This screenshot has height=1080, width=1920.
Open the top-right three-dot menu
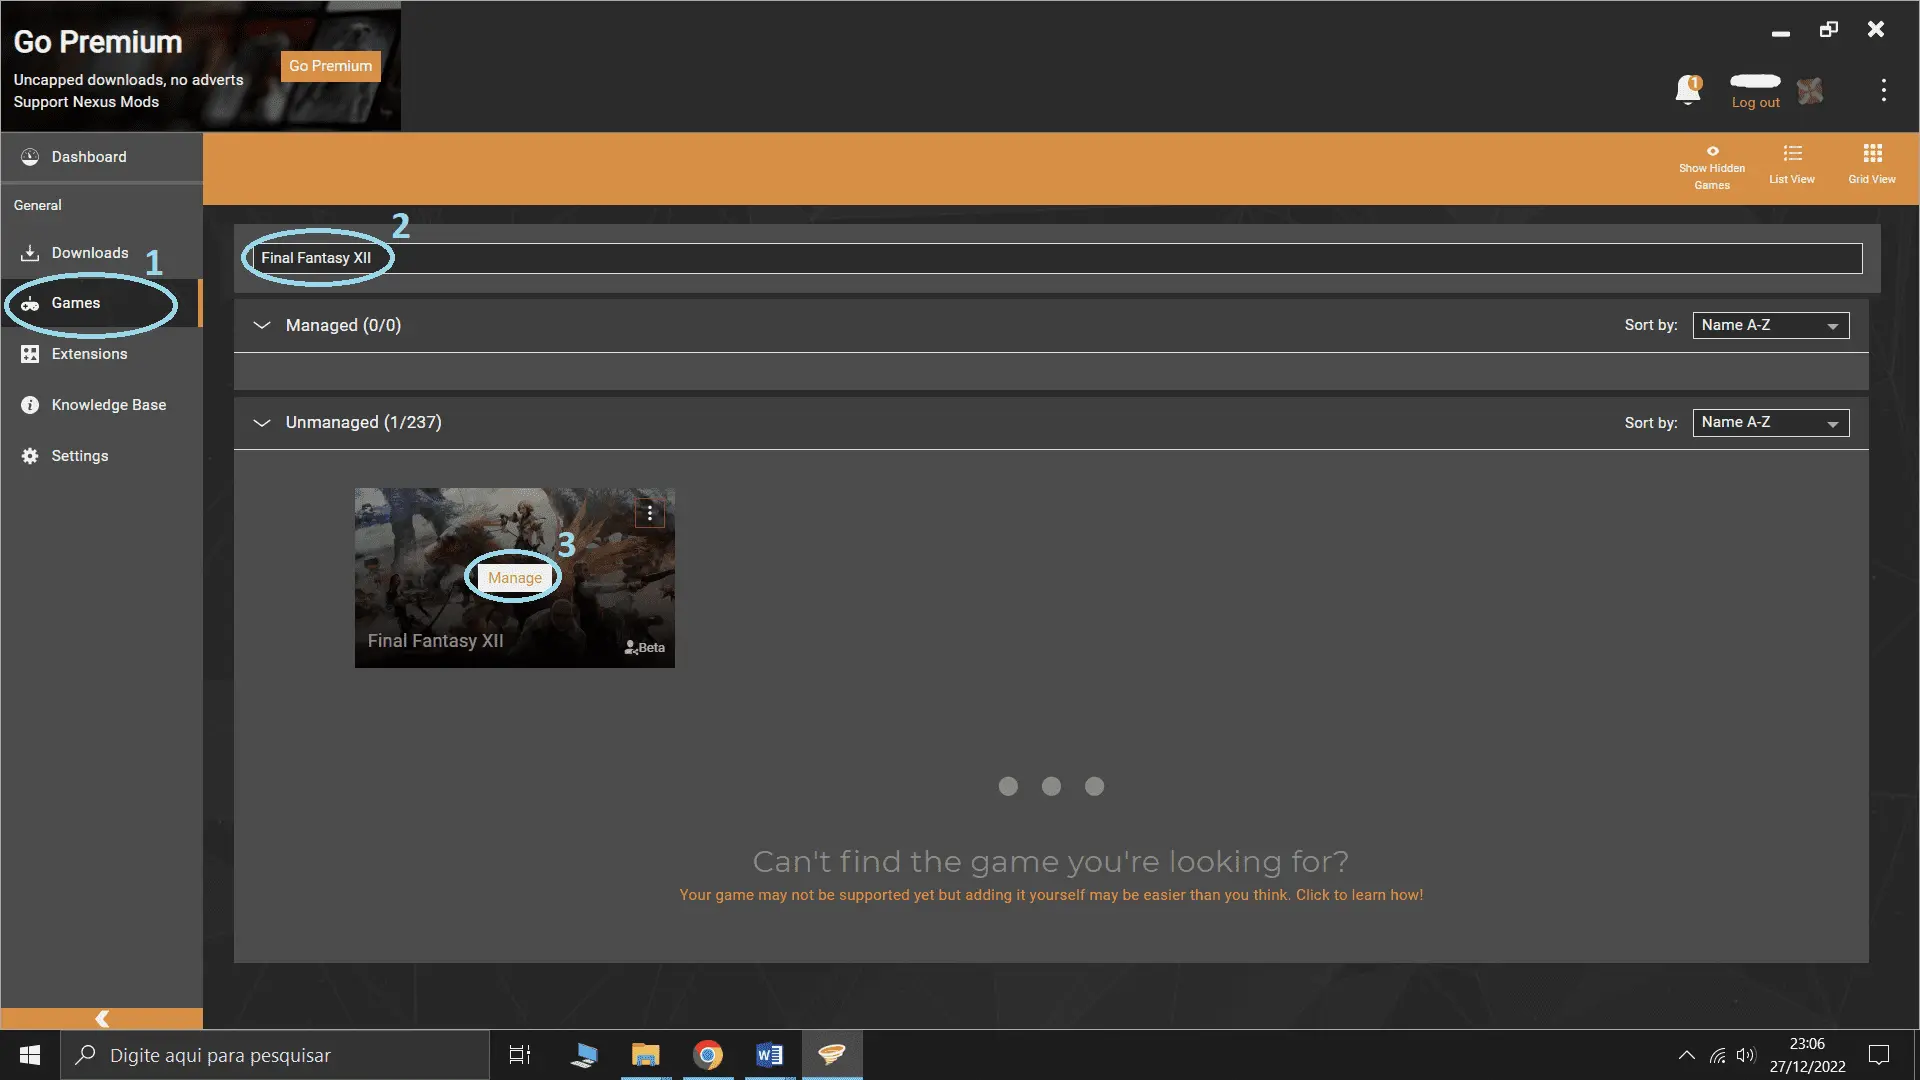tap(1883, 90)
